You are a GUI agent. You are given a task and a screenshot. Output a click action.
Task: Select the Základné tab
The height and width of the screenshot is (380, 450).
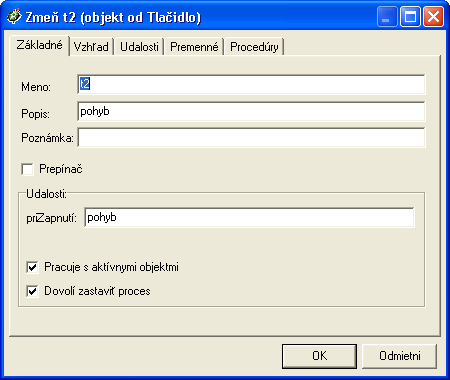pos(39,45)
